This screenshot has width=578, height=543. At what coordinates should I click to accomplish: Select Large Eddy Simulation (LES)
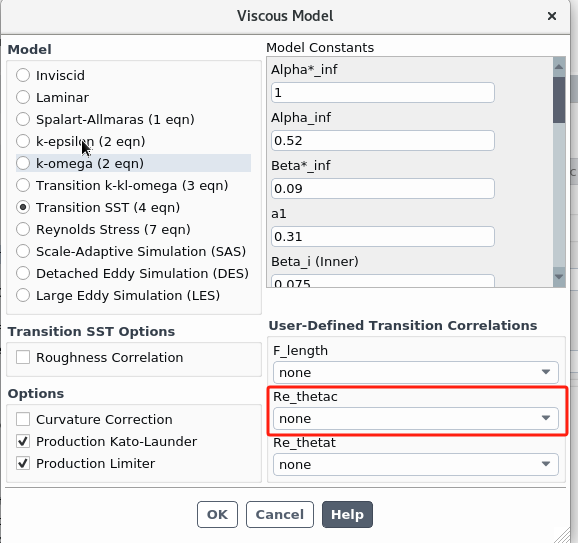pyautogui.click(x=23, y=295)
